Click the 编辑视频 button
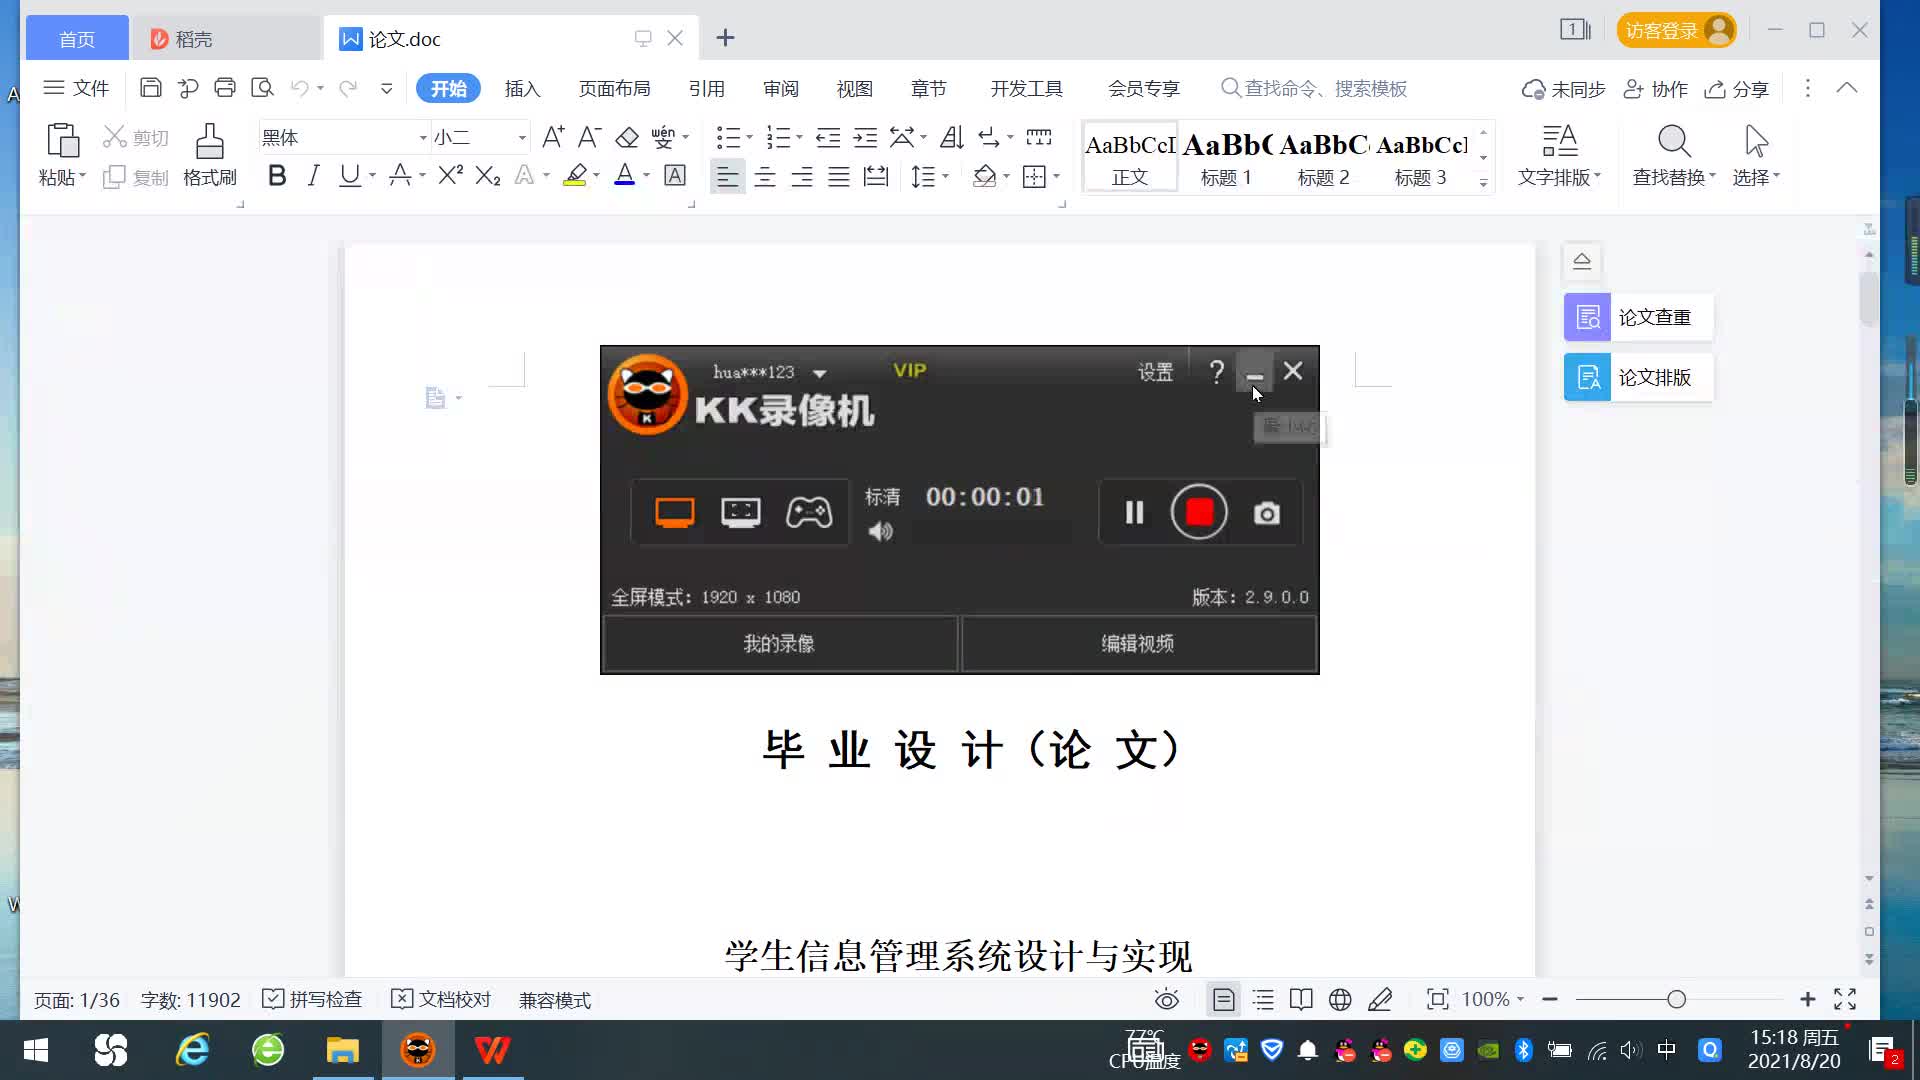Viewport: 1920px width, 1080px height. point(1138,644)
